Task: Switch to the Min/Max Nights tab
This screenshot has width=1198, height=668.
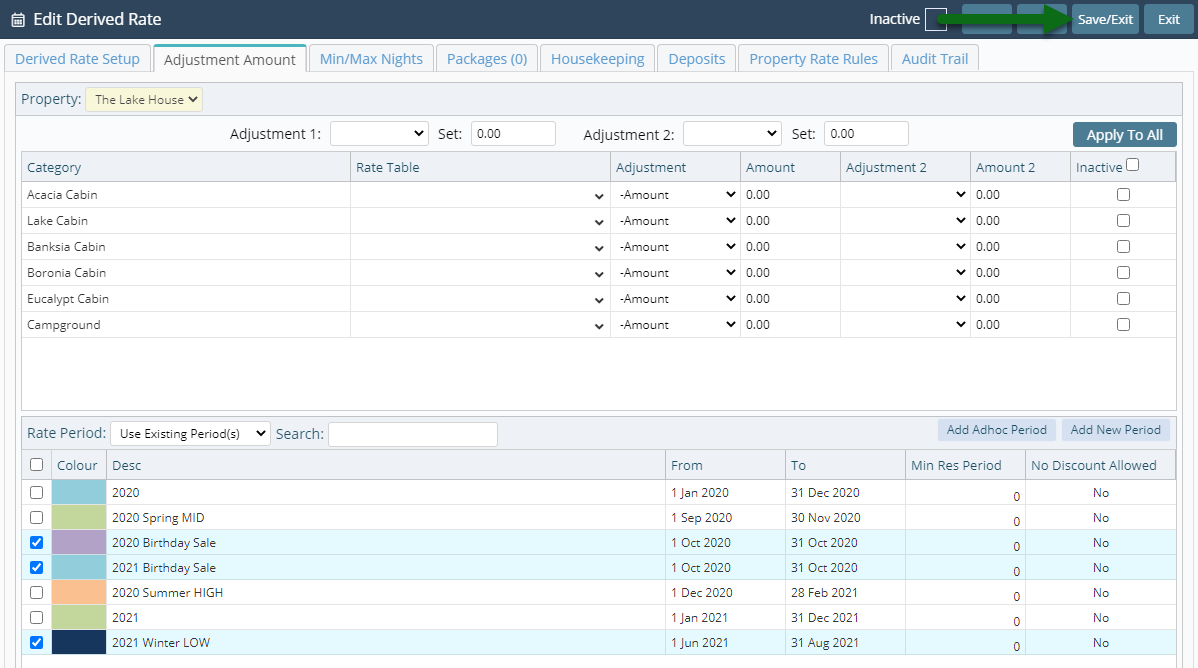Action: click(371, 59)
